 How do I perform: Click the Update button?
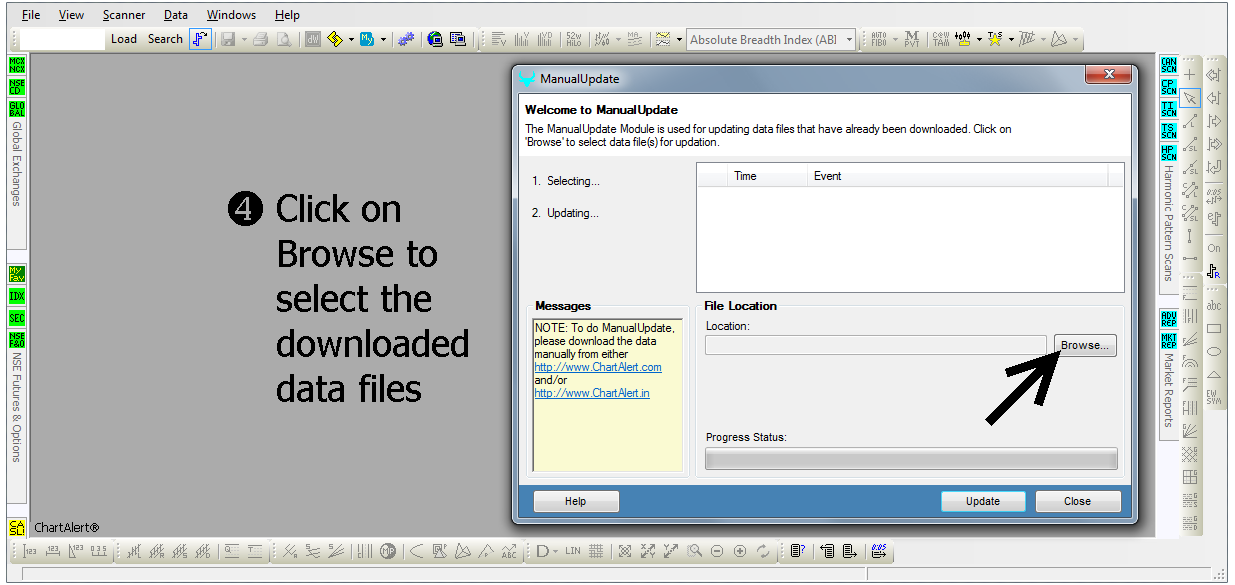click(983, 501)
